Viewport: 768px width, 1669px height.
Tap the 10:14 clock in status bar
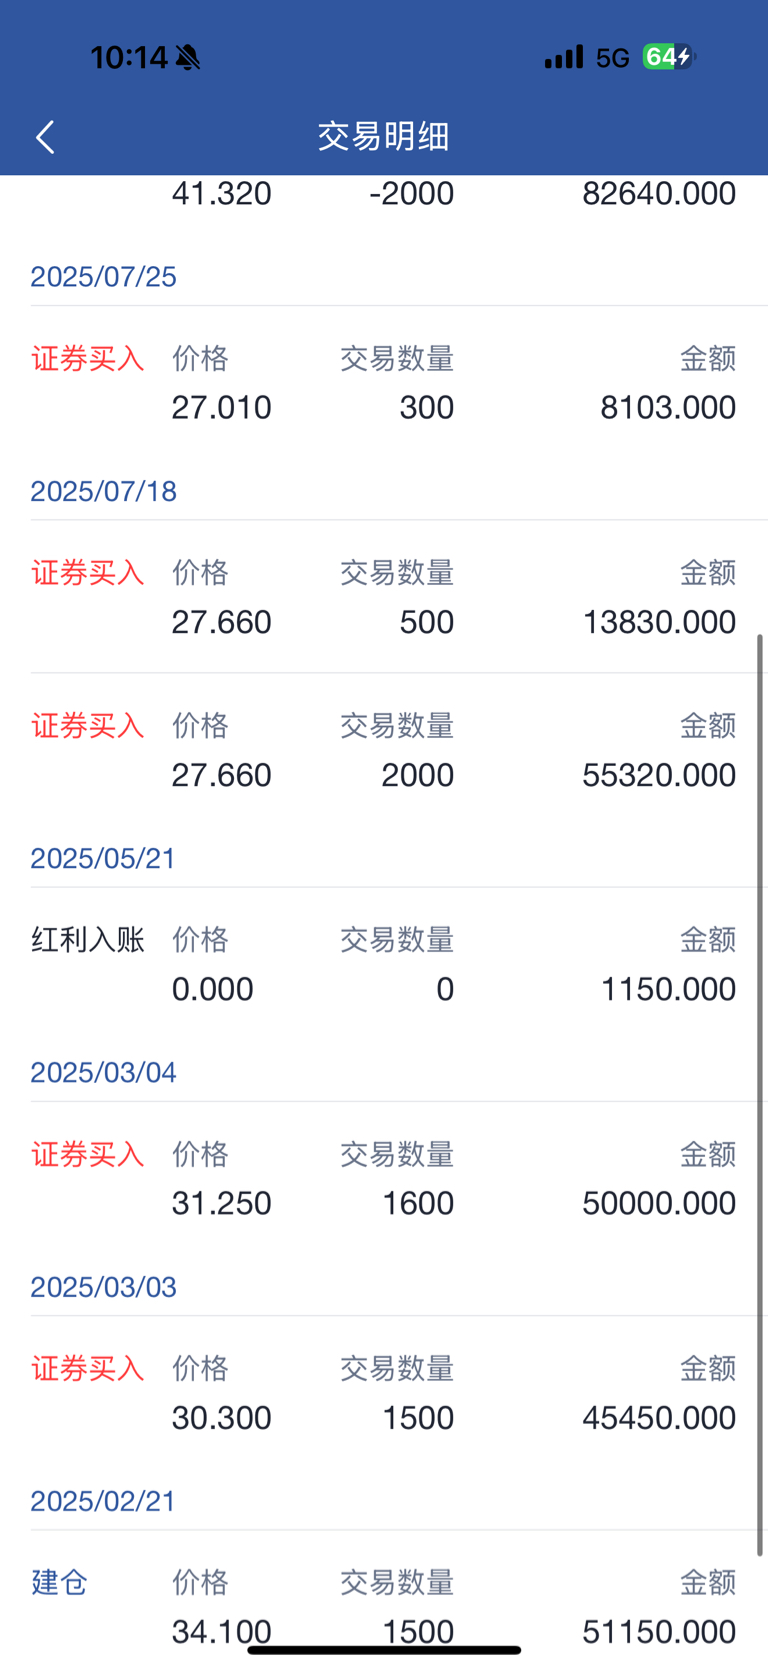[x=129, y=58]
